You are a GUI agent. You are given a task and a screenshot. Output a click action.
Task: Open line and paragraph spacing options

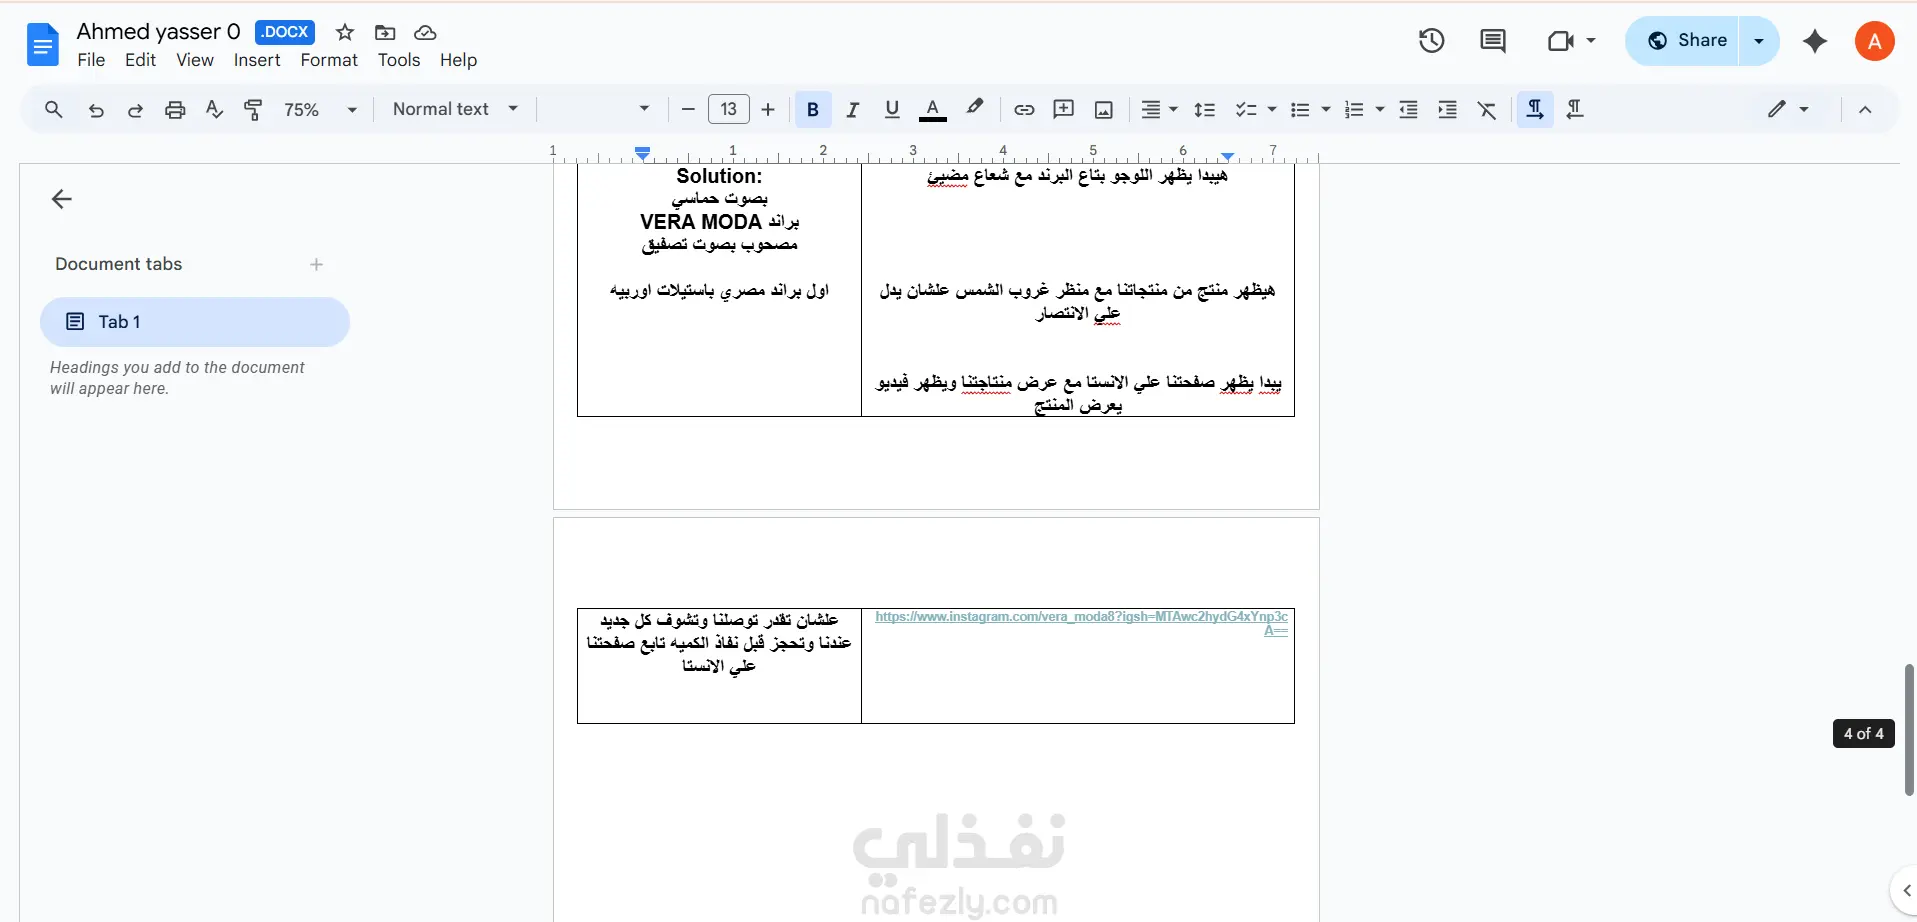(x=1205, y=110)
